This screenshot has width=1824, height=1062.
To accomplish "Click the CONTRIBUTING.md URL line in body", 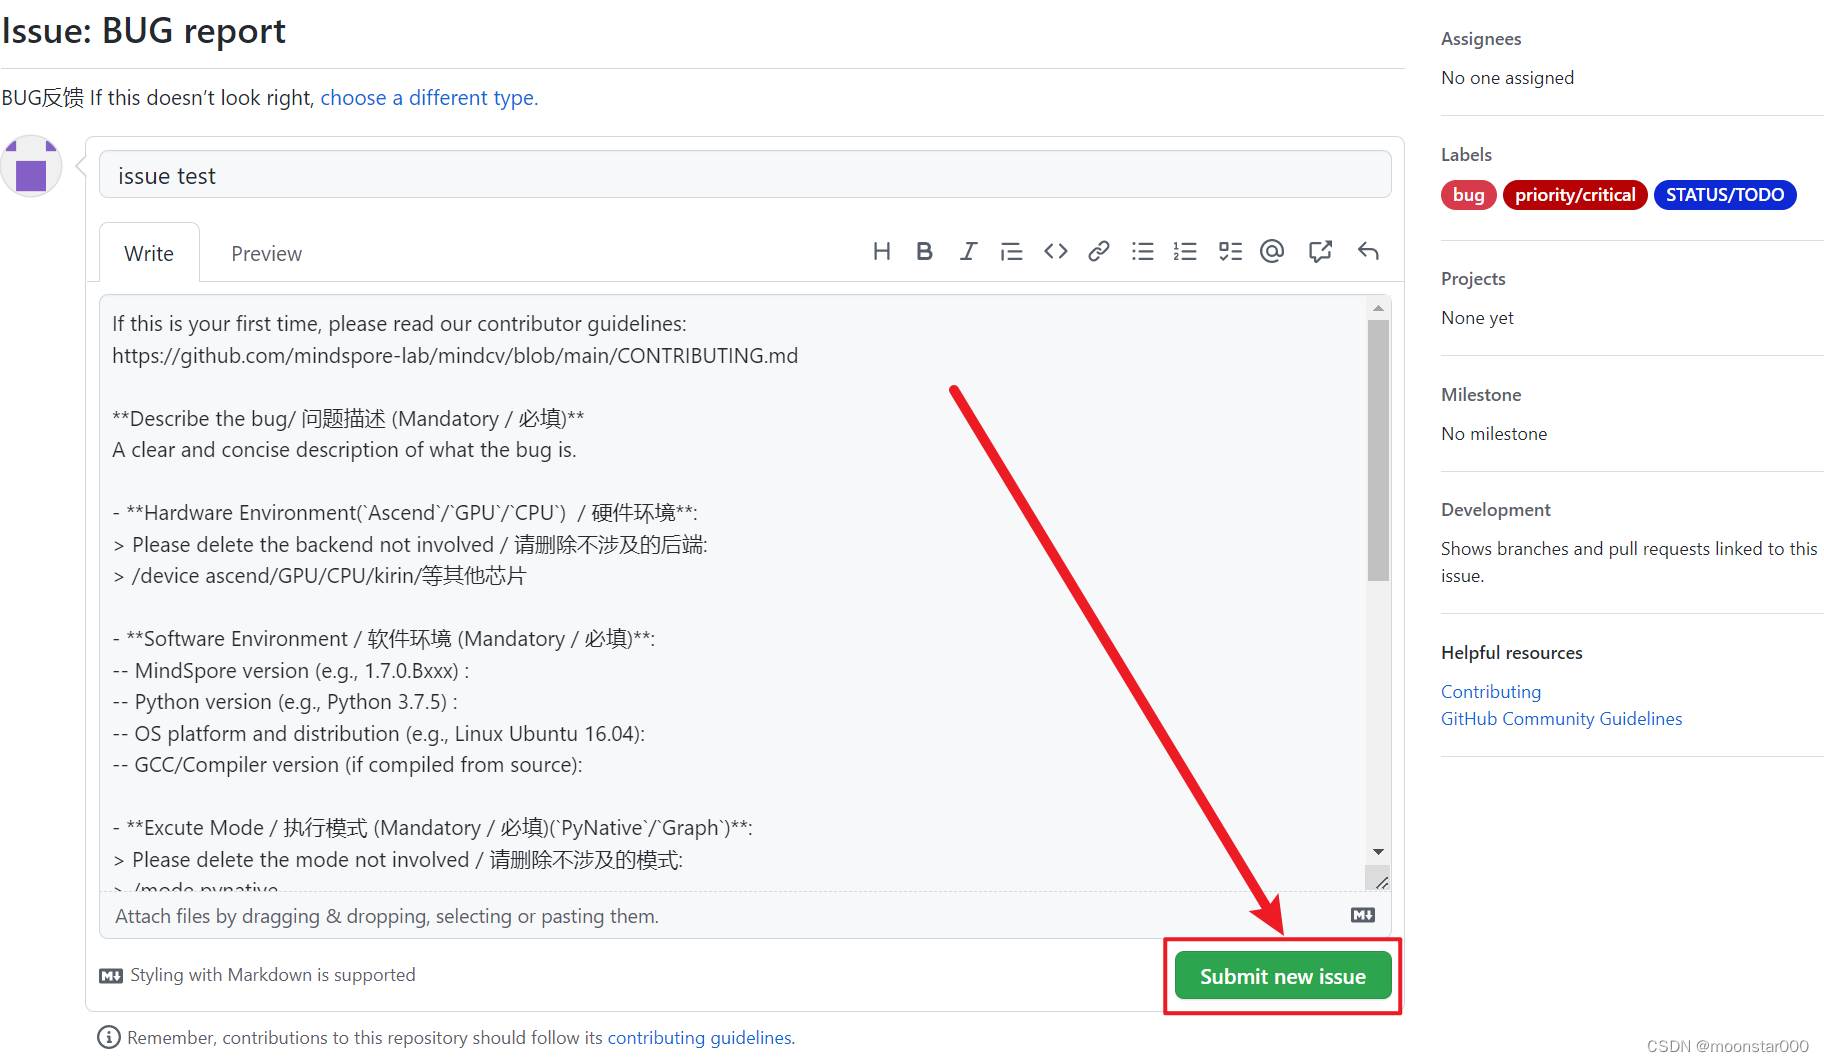I will coord(455,356).
